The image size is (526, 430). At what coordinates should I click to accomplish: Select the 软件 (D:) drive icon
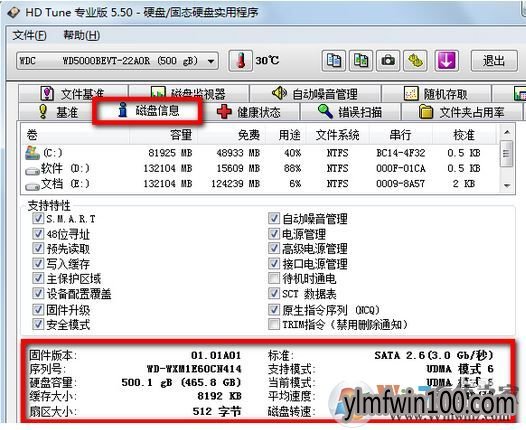pyautogui.click(x=33, y=171)
